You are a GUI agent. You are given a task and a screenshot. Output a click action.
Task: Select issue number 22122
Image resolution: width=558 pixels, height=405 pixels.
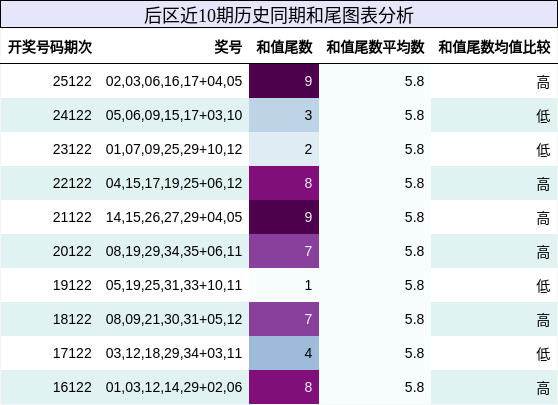click(72, 183)
